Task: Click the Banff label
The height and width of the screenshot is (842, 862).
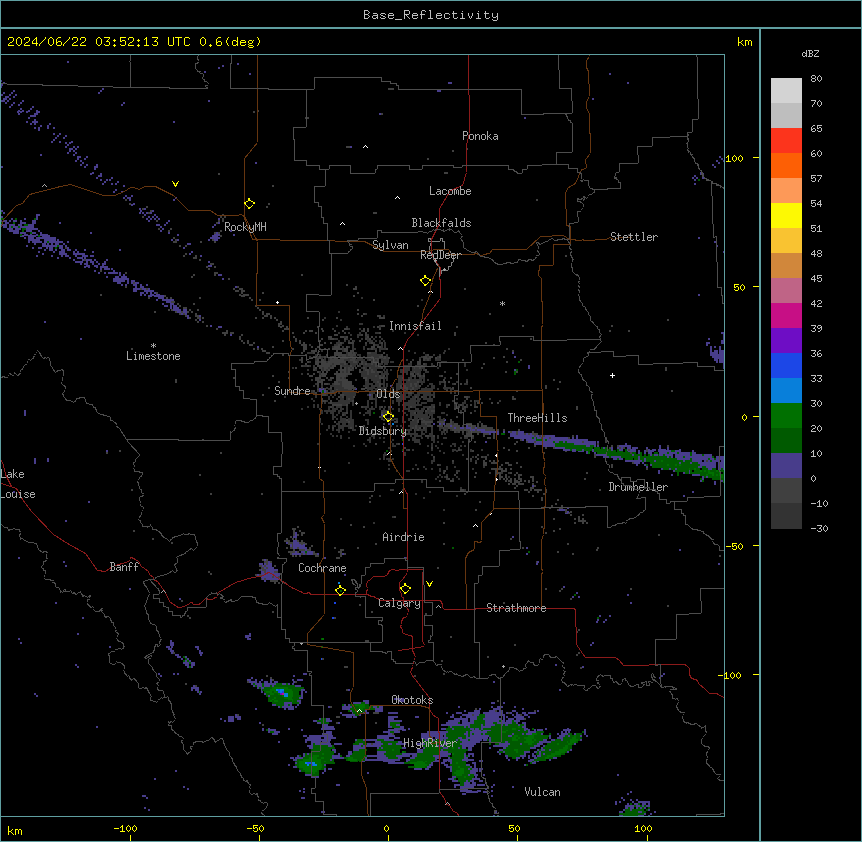Action: [124, 567]
